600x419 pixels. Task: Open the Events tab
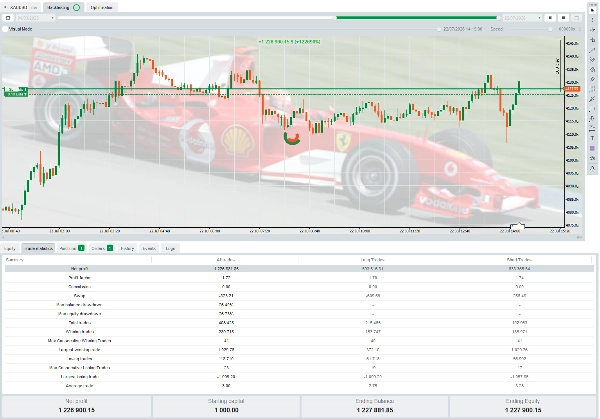149,248
